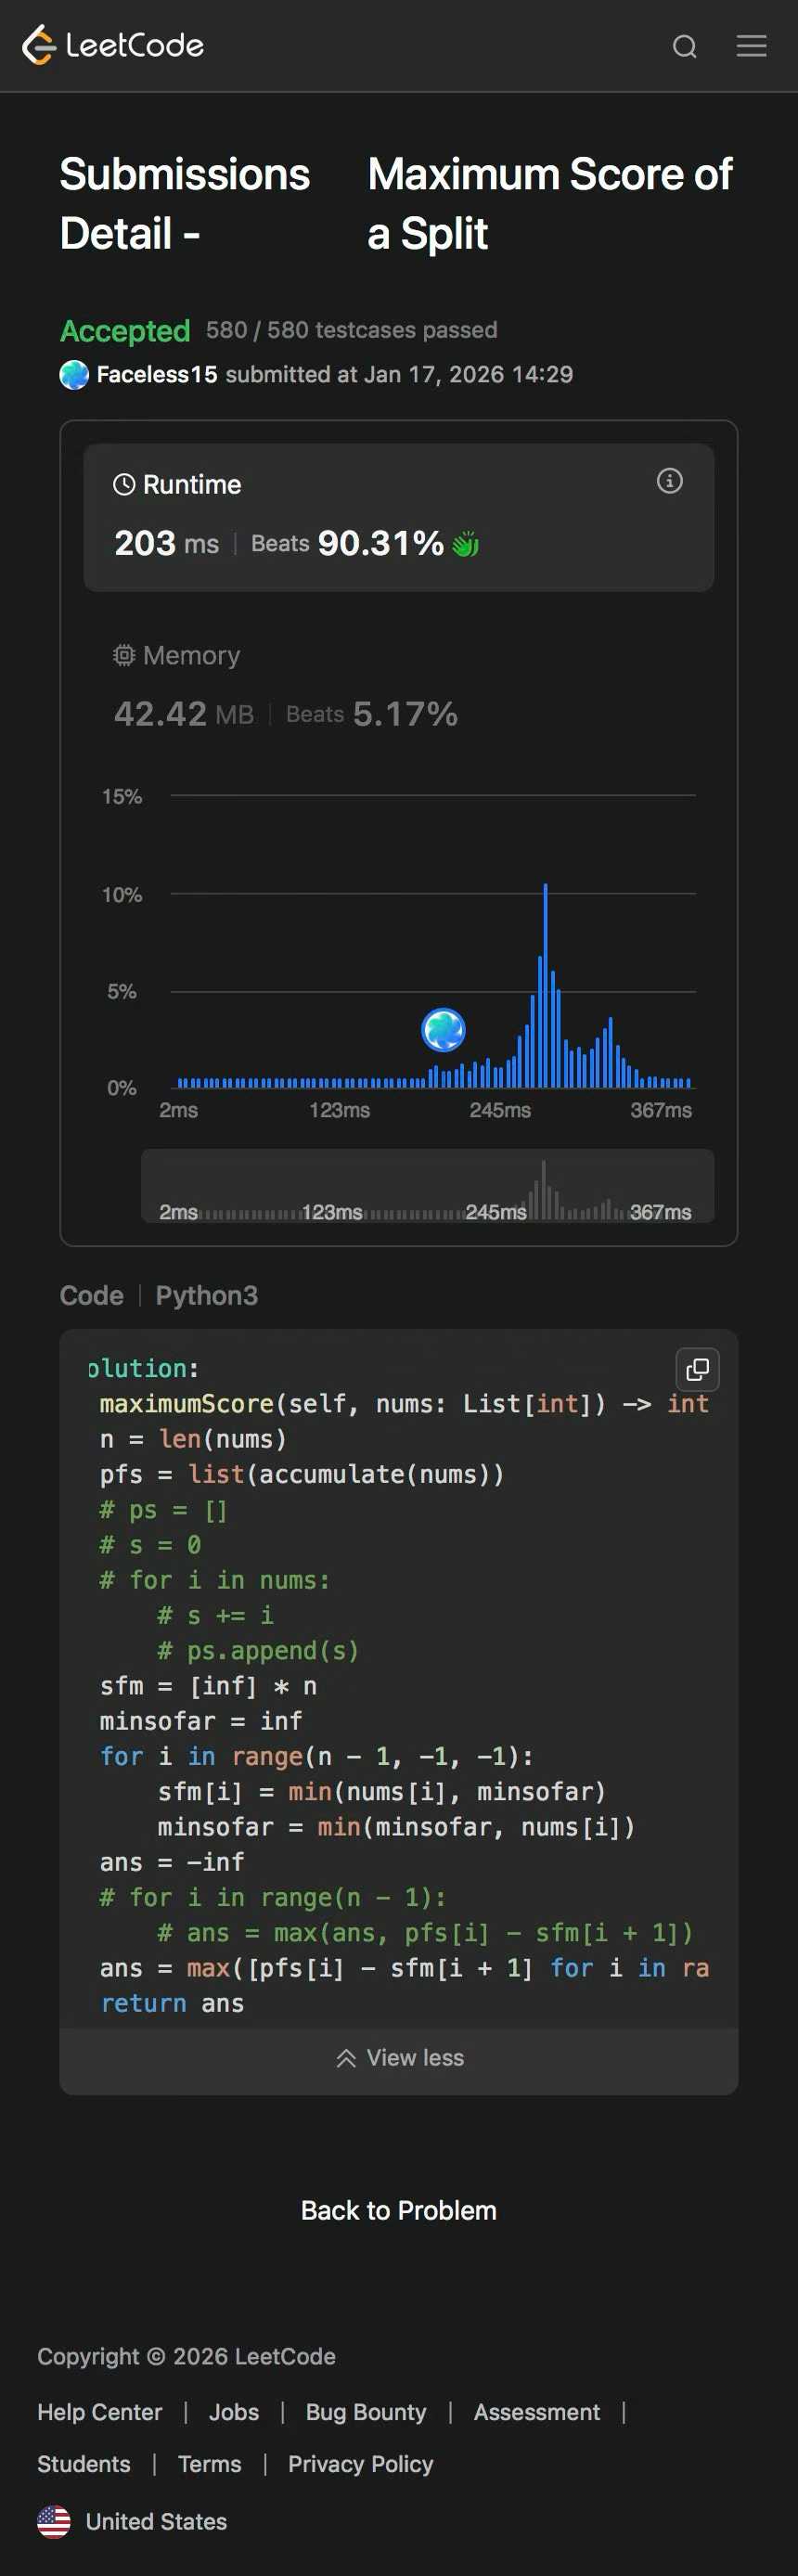Click Faceless15's avatar next to username
Screen dimensions: 798x2576
coord(74,375)
